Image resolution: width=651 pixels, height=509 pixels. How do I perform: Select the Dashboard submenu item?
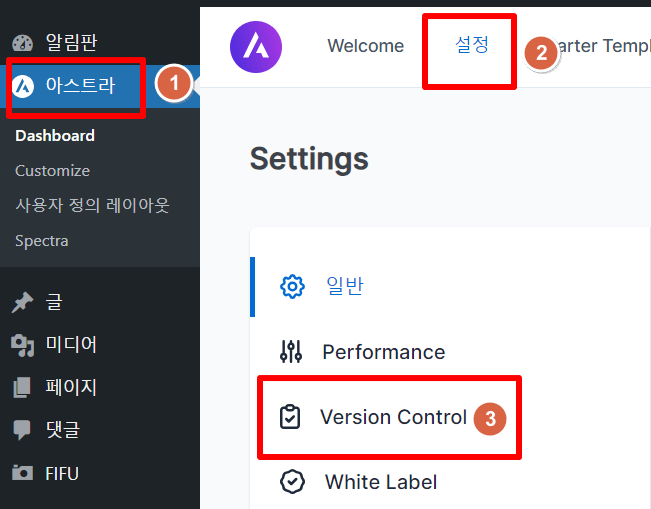55,136
